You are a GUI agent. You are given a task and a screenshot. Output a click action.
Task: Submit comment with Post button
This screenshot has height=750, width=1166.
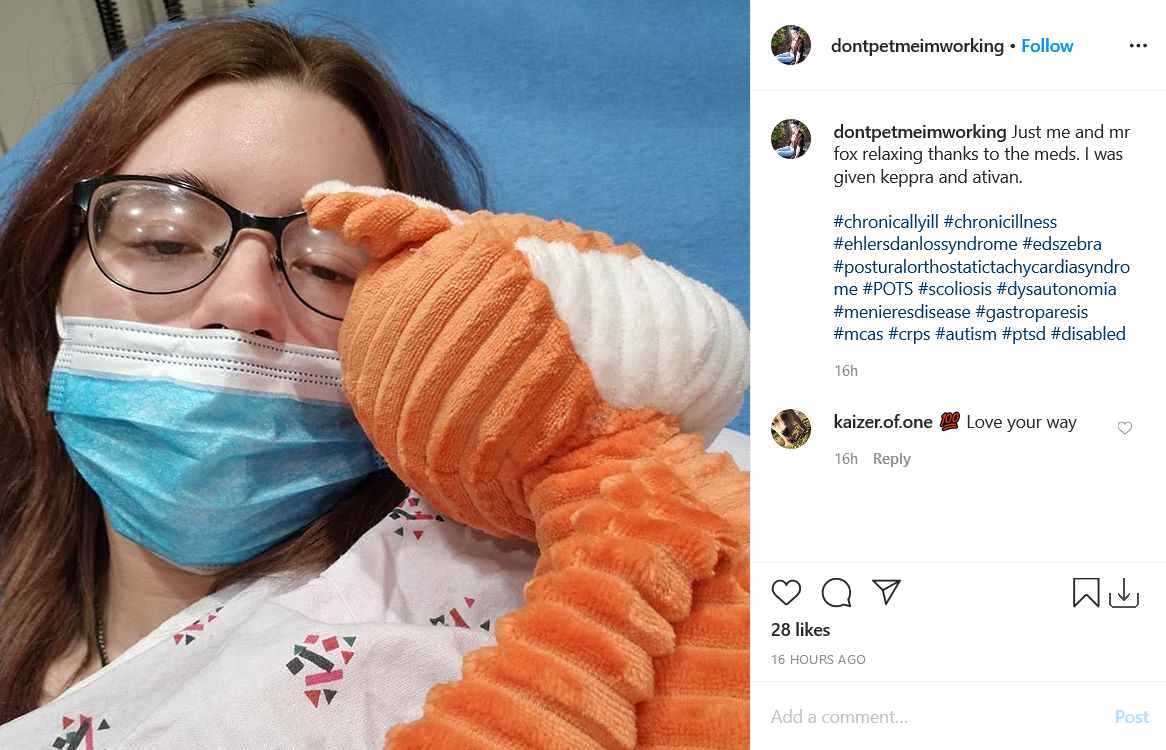pyautogui.click(x=1131, y=717)
